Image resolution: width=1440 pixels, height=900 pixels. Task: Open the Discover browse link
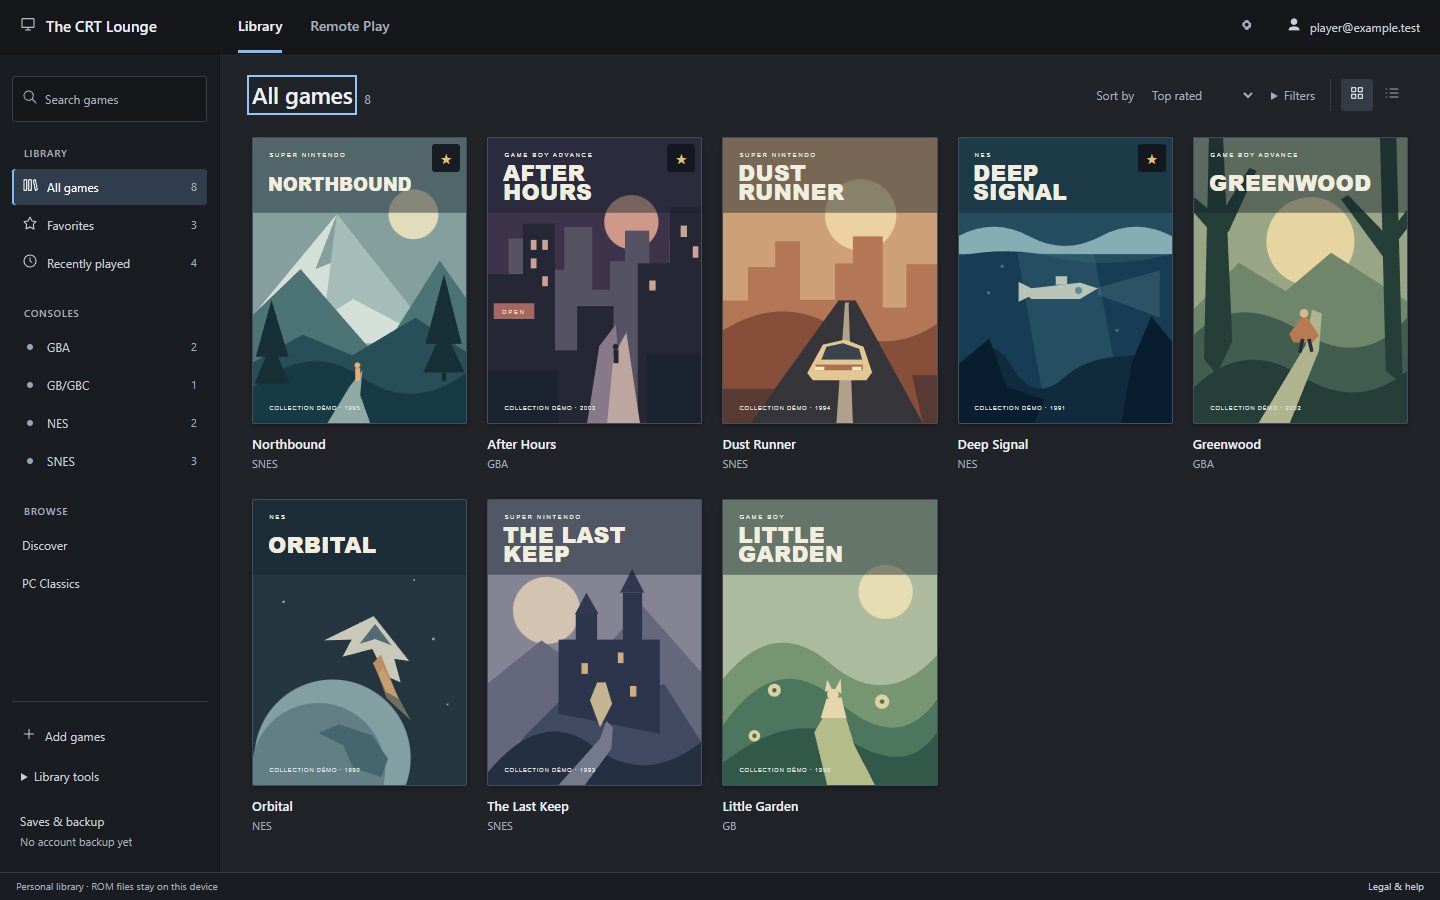coord(45,546)
